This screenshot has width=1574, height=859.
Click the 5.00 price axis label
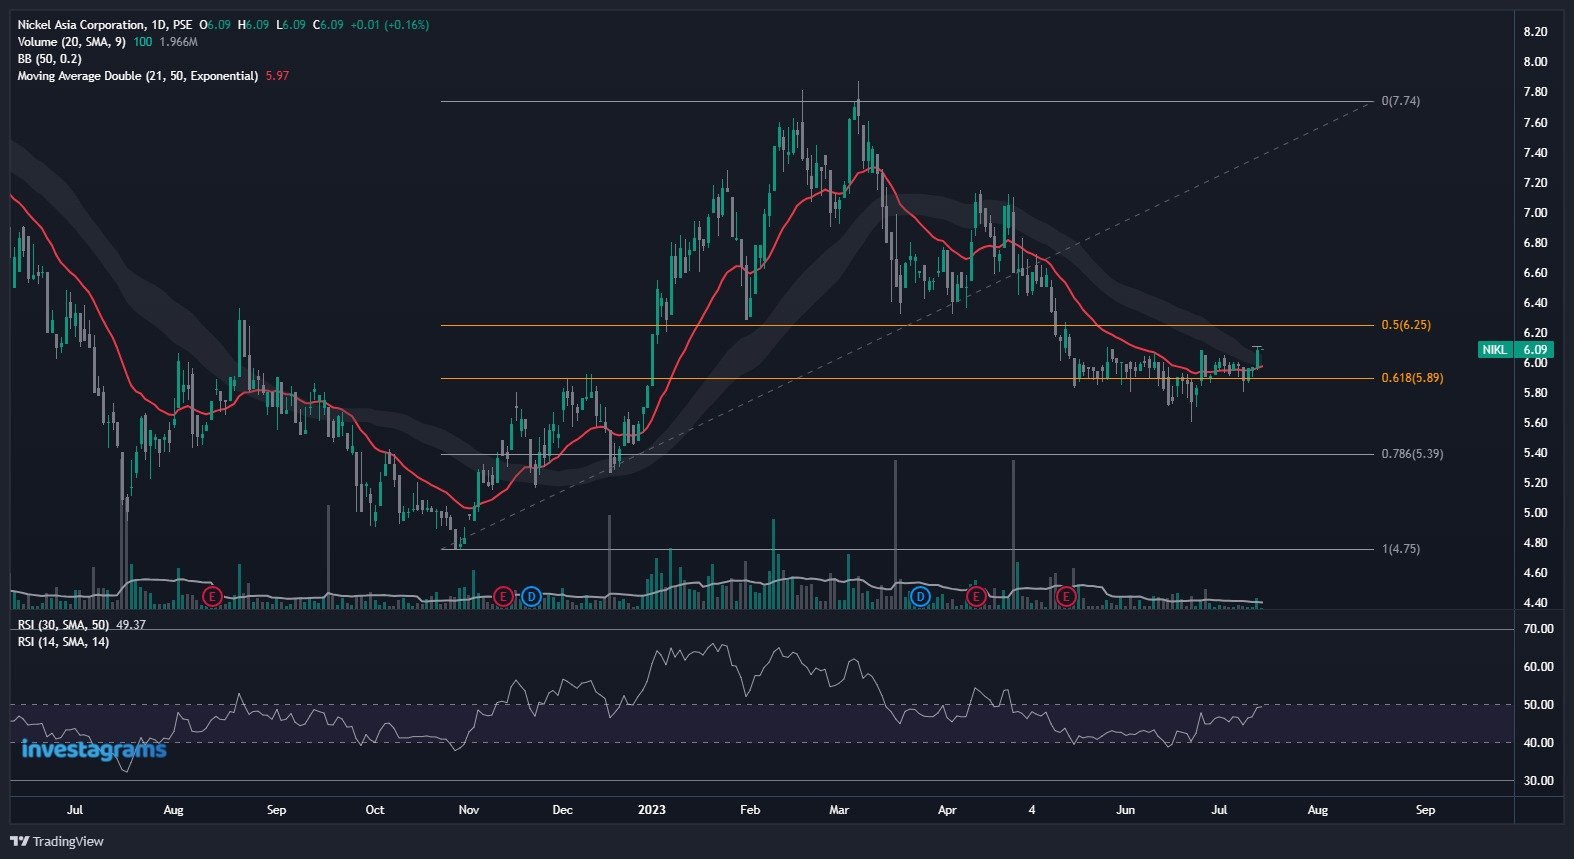click(x=1535, y=513)
